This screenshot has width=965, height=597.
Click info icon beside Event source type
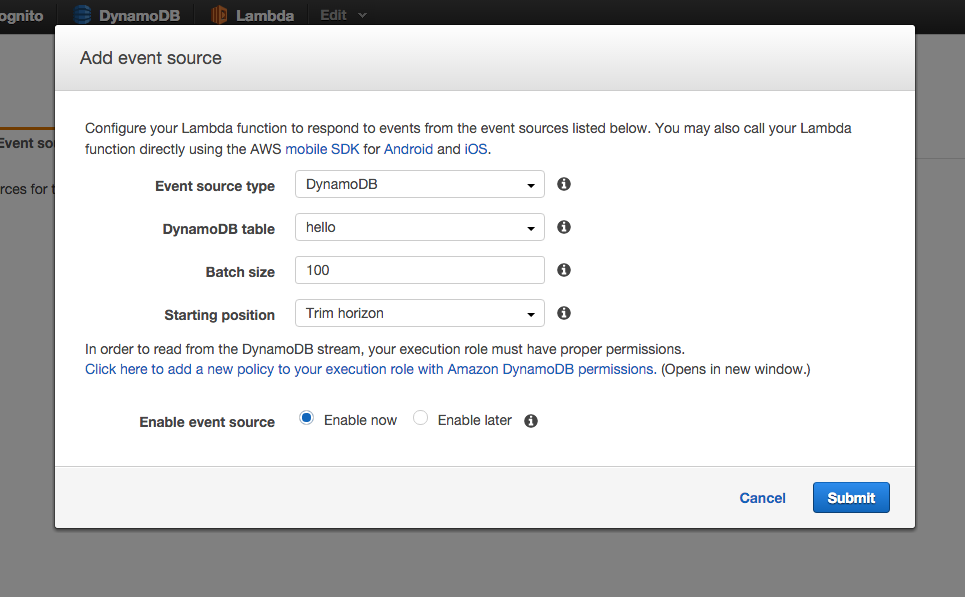coord(564,184)
